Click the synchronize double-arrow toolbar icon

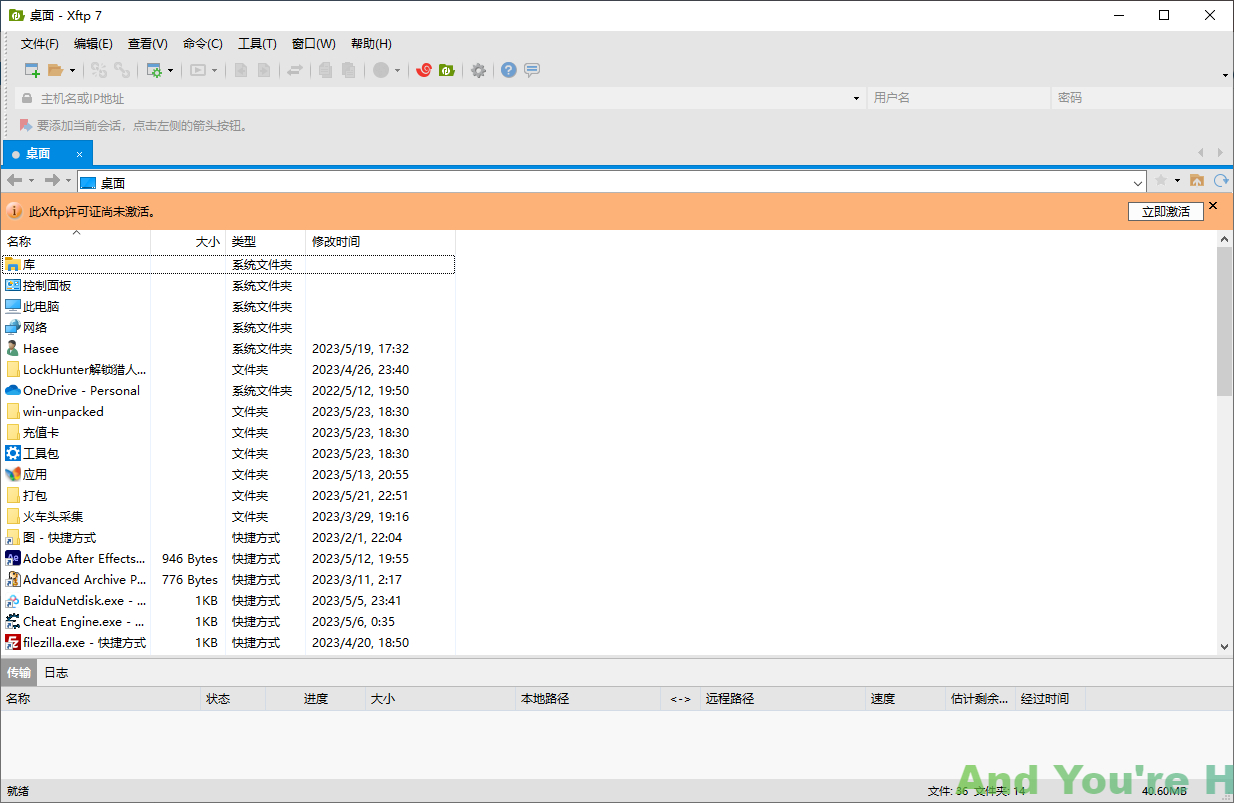(295, 70)
